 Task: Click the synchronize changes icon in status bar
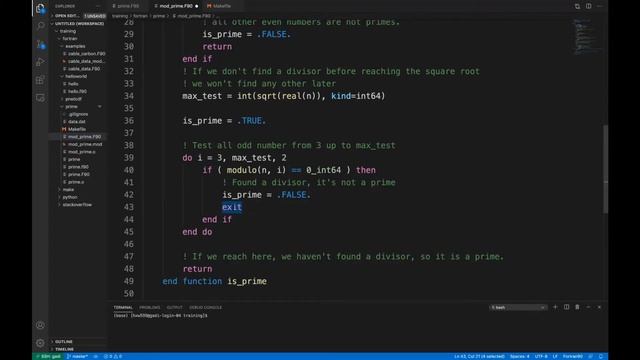pyautogui.click(x=96, y=356)
